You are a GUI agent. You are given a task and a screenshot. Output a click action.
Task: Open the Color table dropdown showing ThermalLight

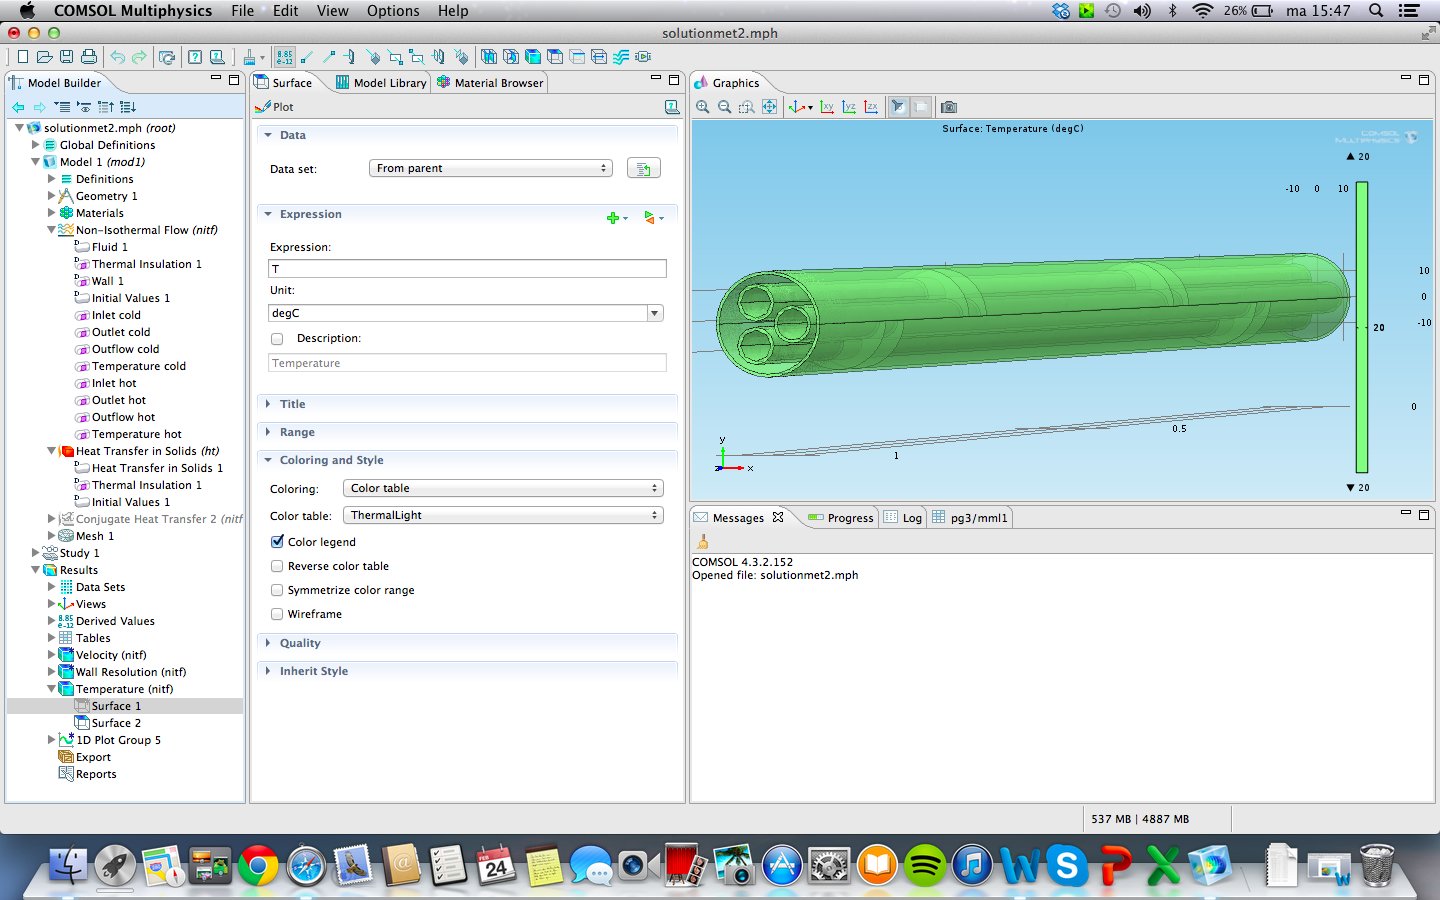[x=503, y=515]
